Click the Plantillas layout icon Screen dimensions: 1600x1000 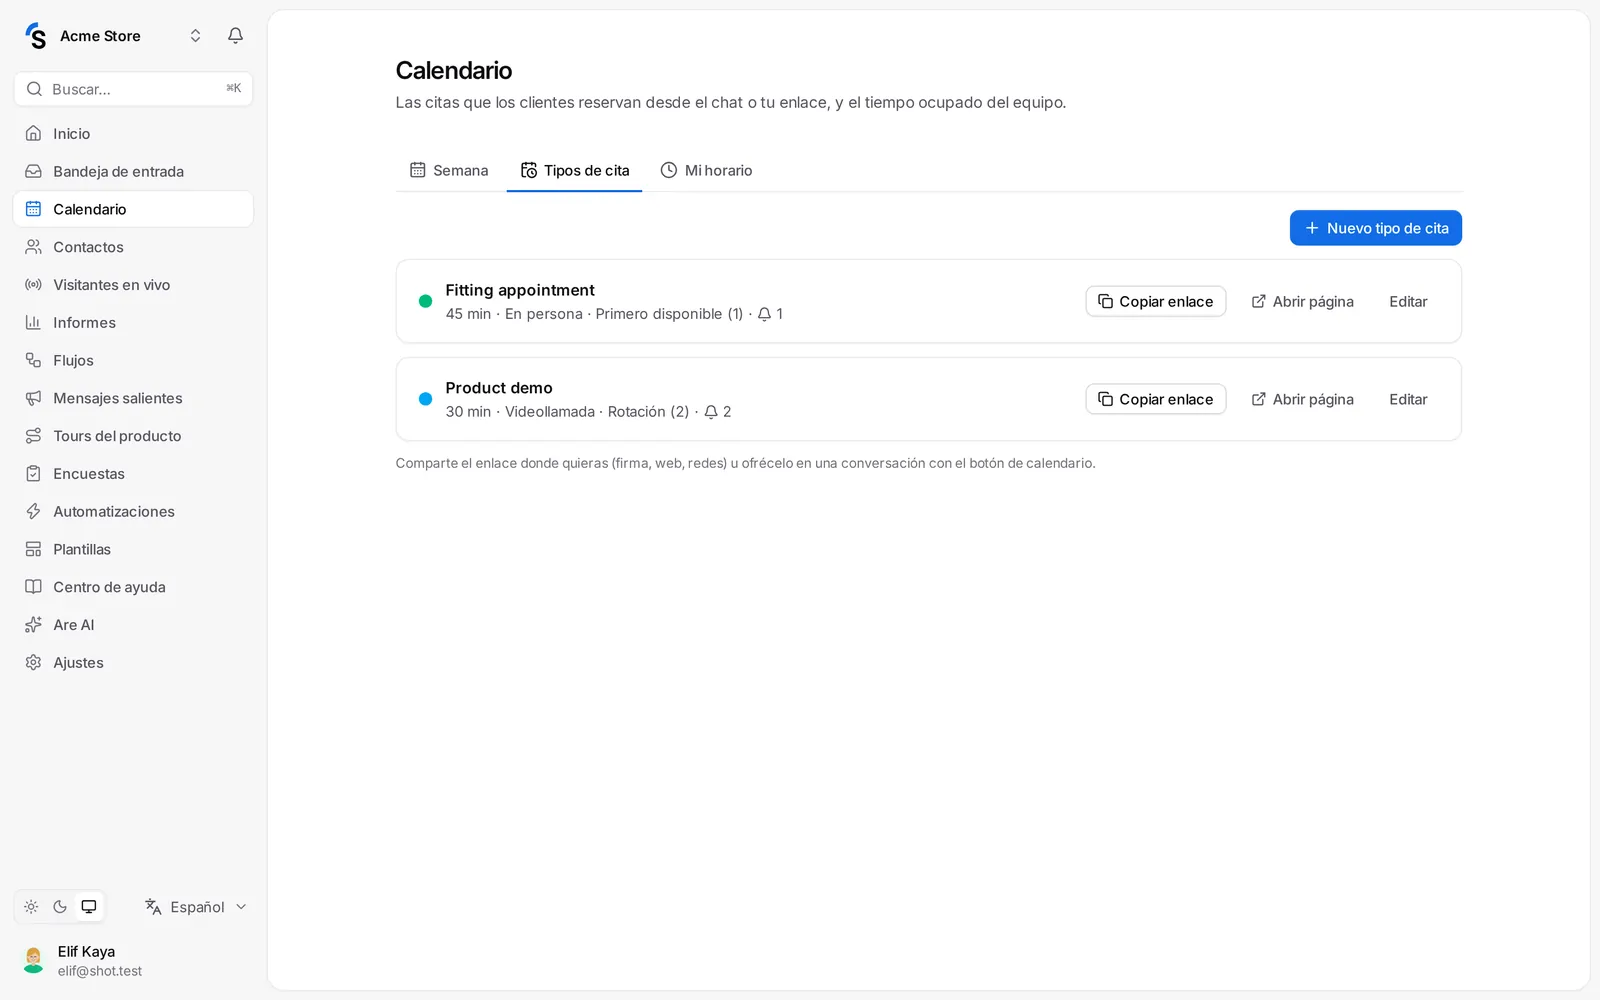(33, 549)
